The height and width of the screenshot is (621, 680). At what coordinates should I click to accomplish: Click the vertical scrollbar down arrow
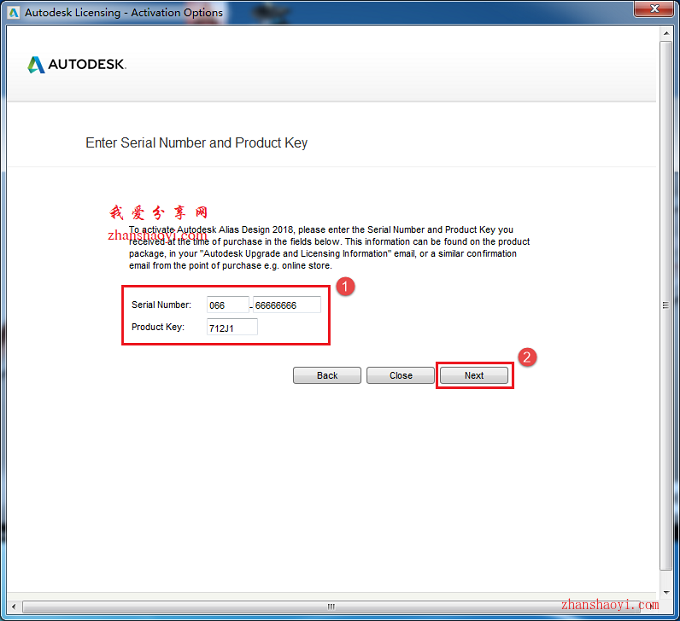pos(666,592)
